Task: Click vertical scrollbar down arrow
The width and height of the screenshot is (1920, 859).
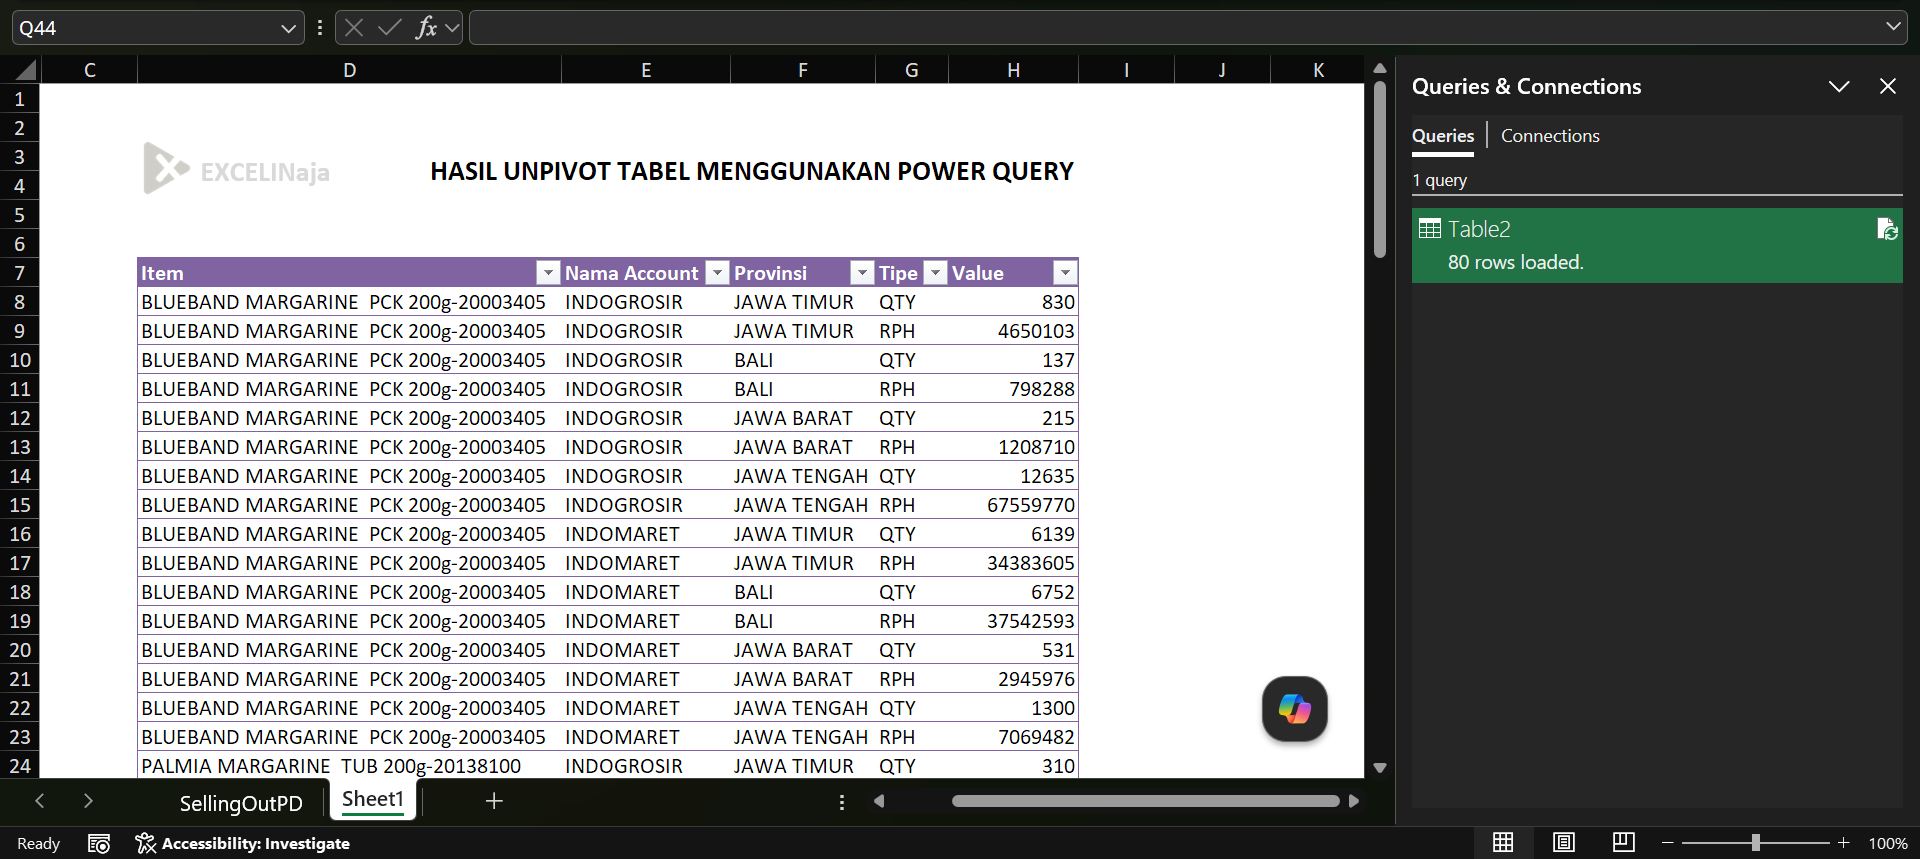Action: (x=1380, y=768)
